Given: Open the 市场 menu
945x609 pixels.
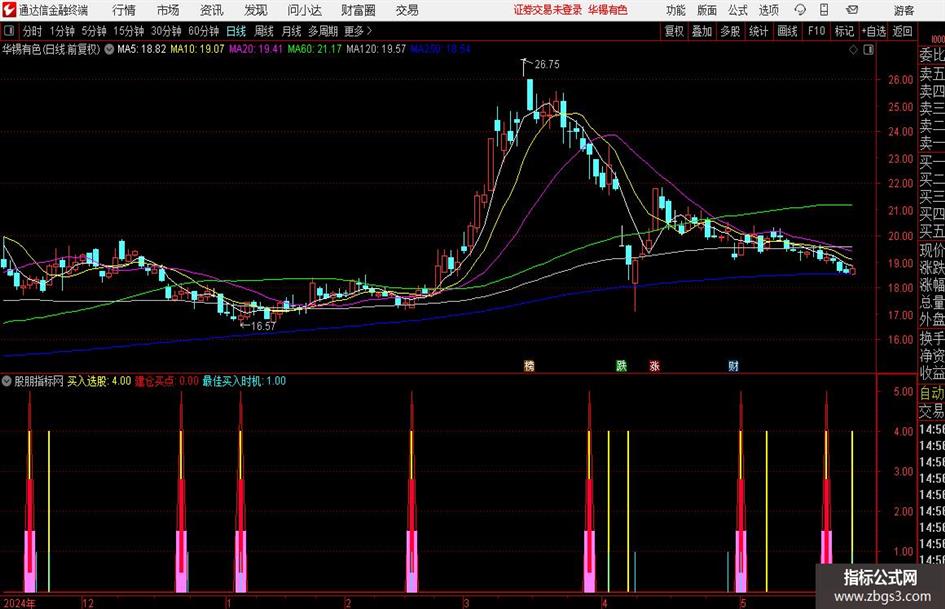Looking at the screenshot, I should 168,10.
